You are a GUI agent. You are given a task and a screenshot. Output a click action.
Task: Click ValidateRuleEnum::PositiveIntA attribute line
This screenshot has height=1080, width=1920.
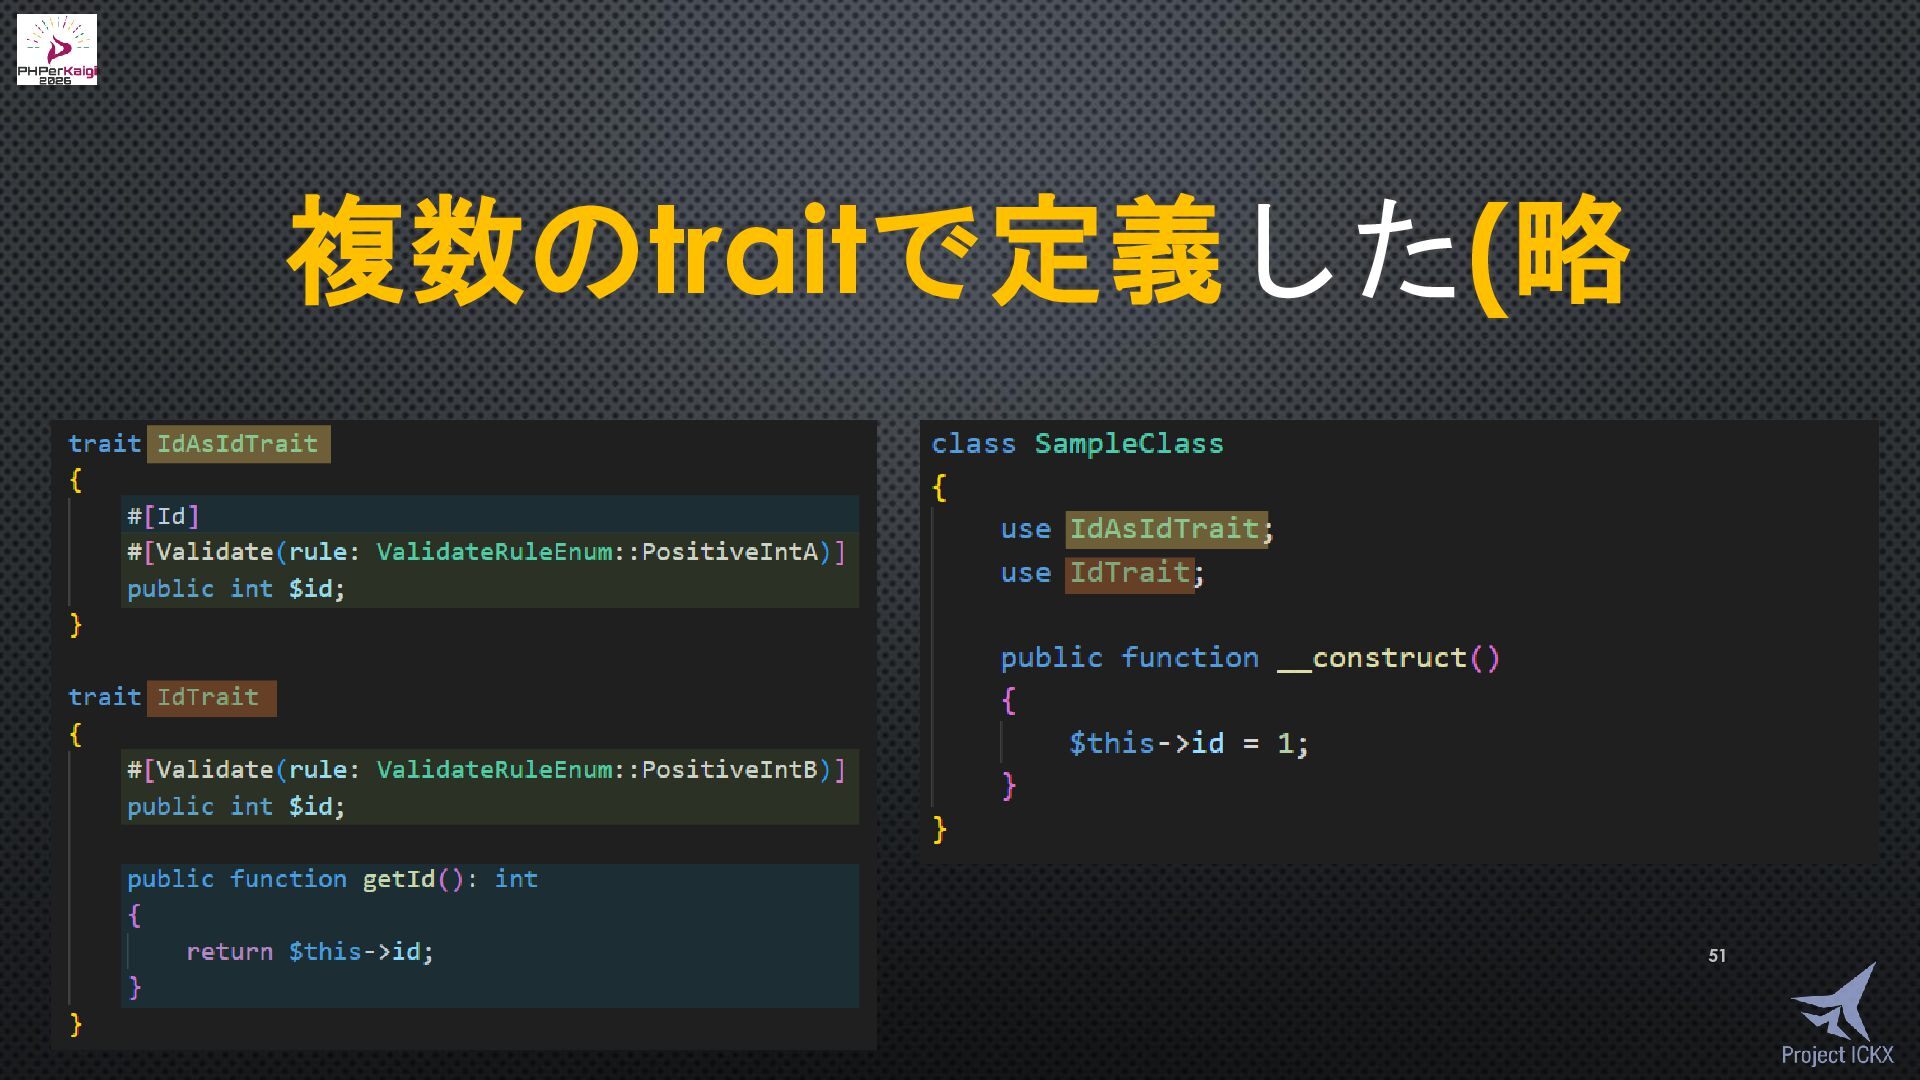click(x=486, y=552)
